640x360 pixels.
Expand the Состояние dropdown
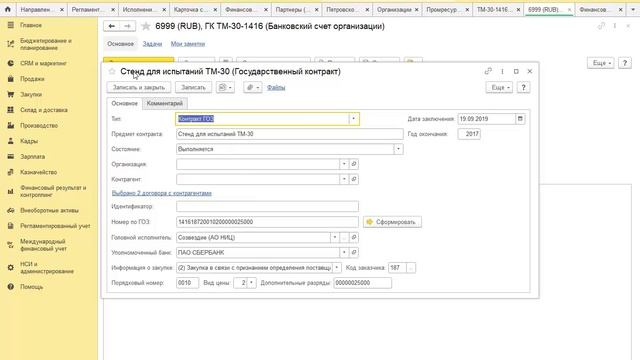coord(398,149)
